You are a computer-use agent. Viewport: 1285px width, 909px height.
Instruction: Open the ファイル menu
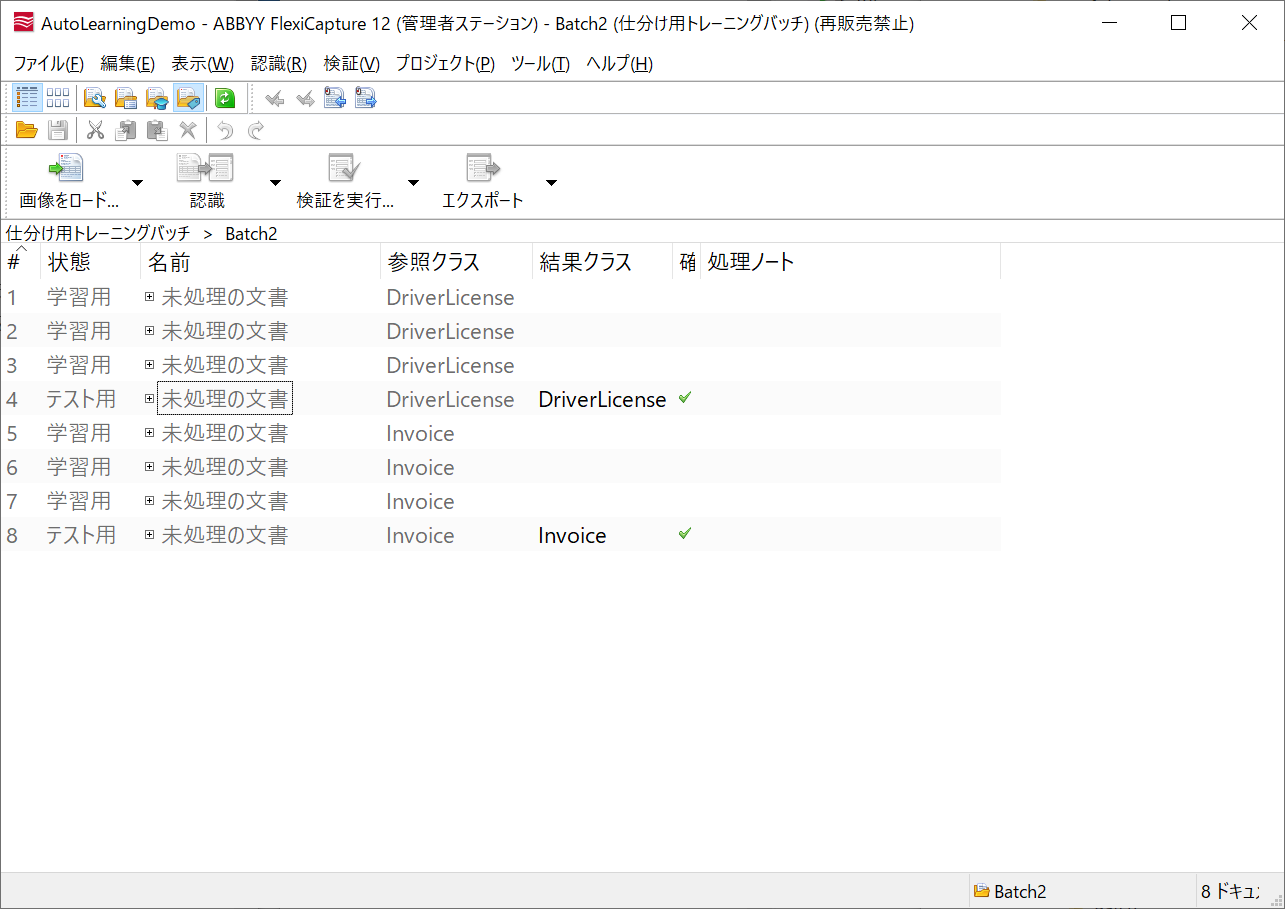pos(49,64)
